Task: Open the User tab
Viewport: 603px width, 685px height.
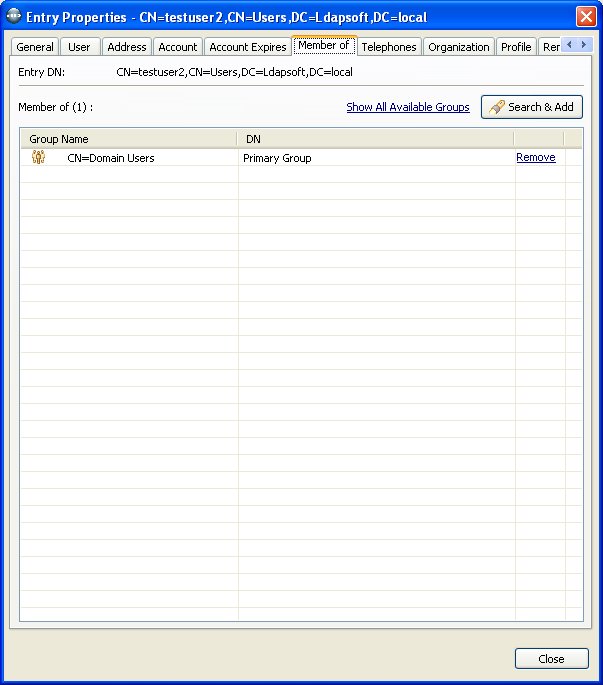Action: (79, 47)
